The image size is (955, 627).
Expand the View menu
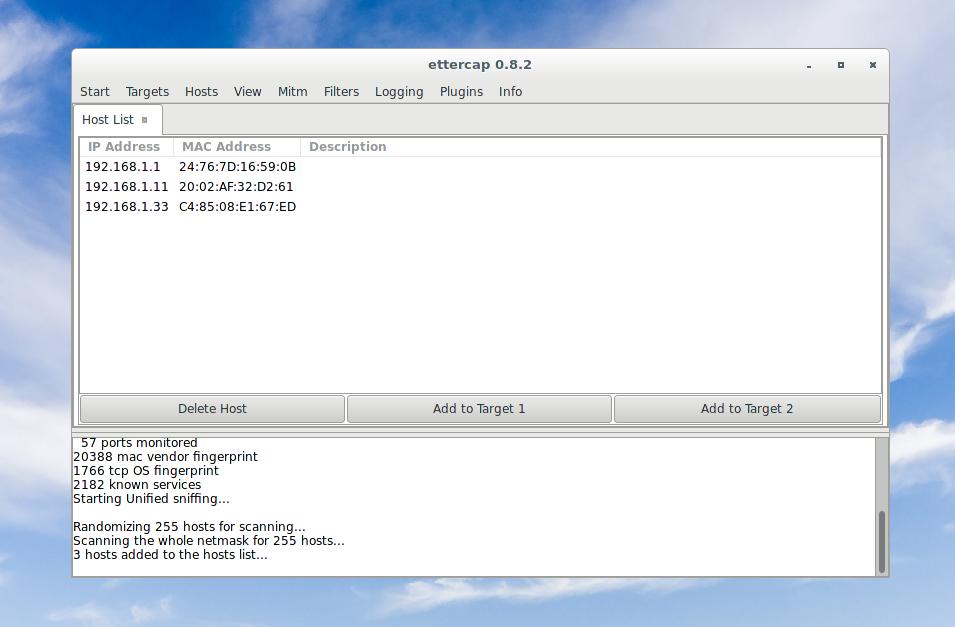[247, 92]
